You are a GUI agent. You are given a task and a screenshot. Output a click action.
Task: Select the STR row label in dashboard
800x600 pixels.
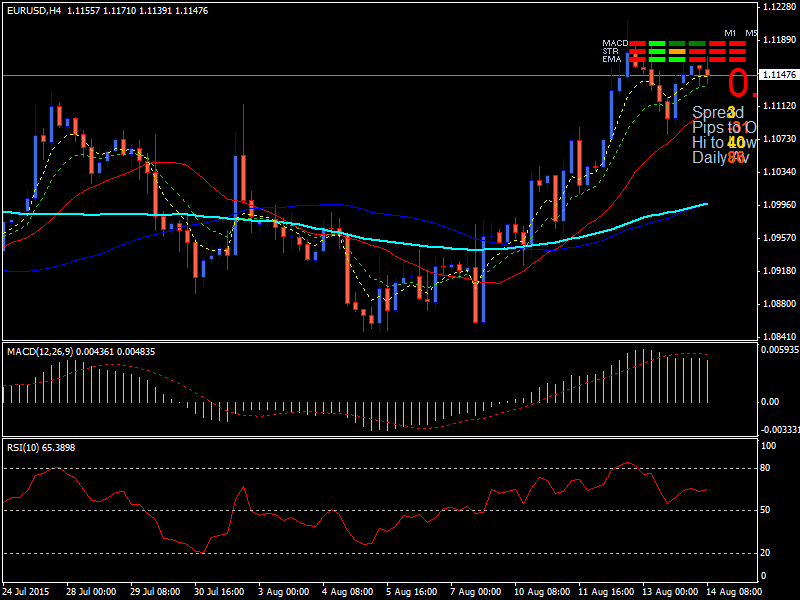point(610,51)
